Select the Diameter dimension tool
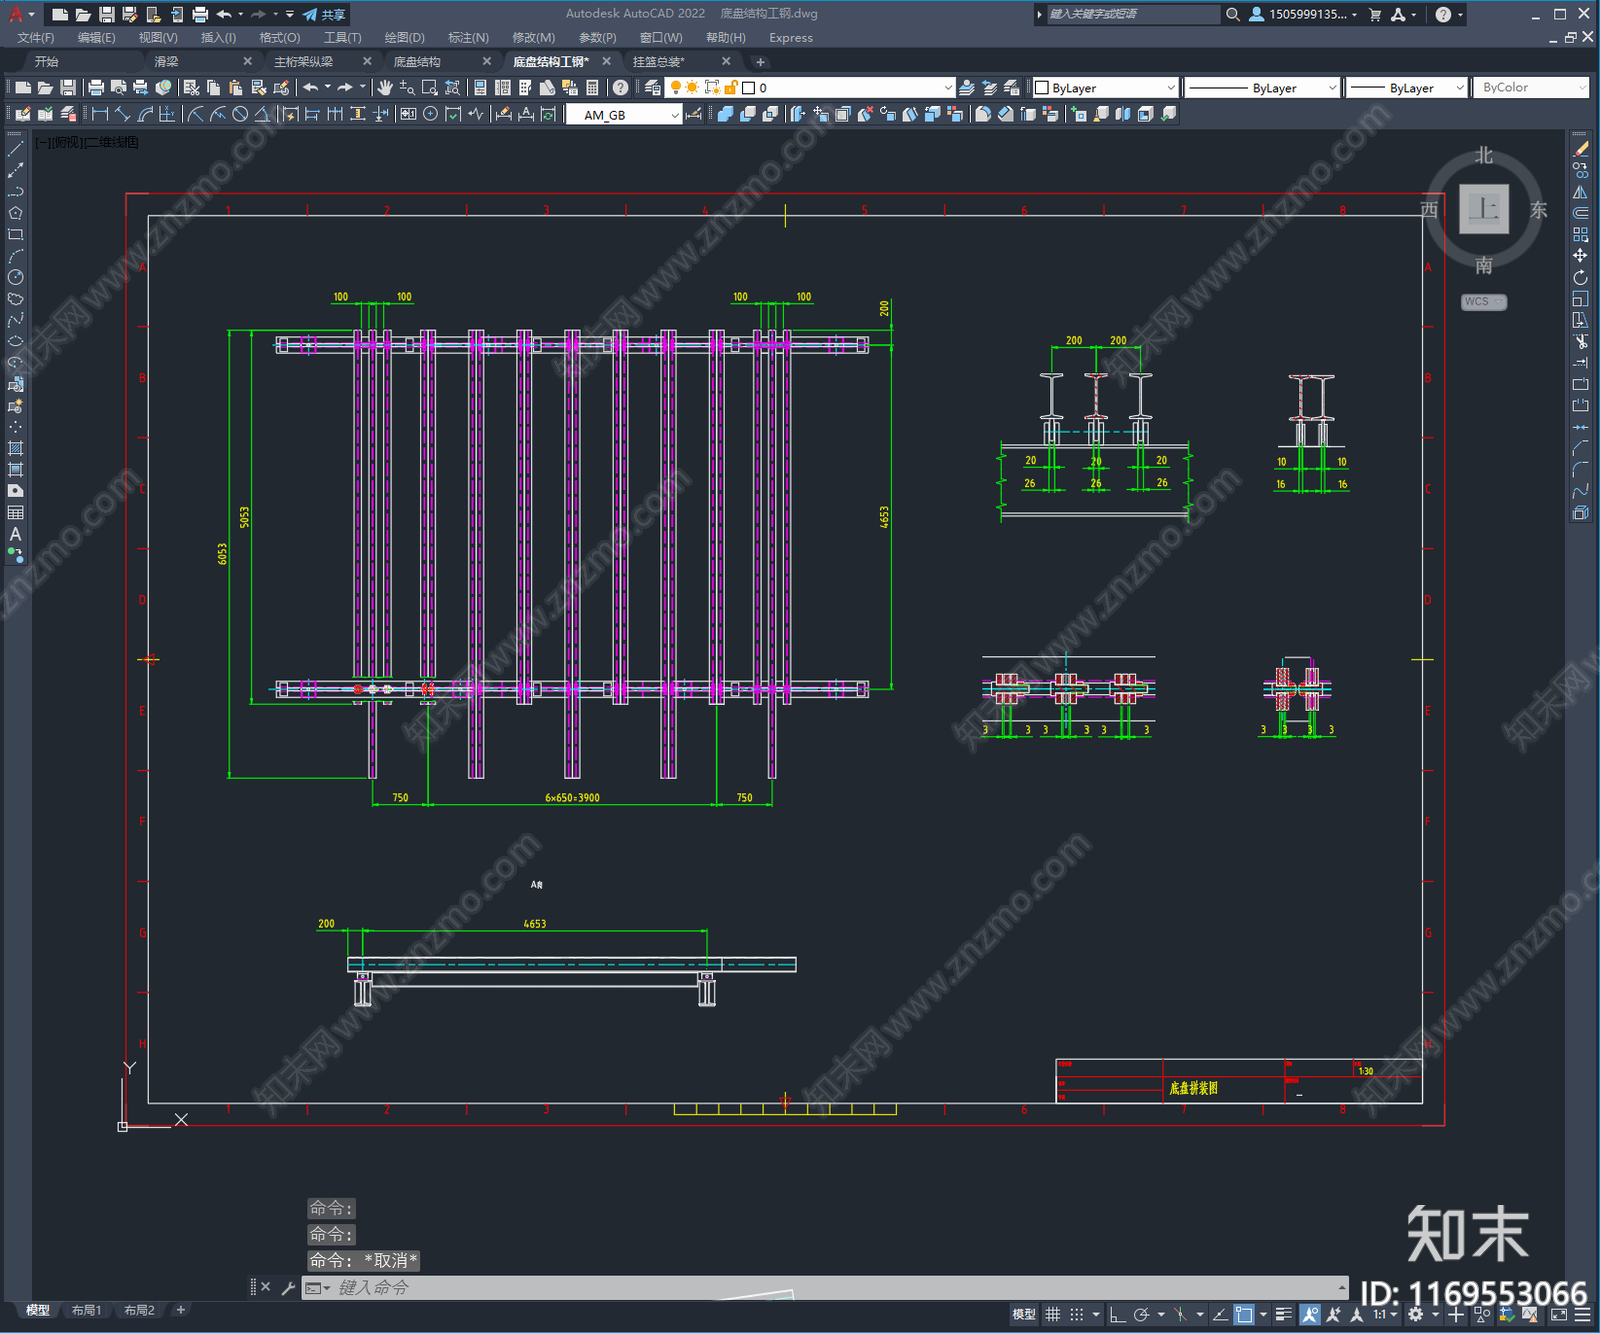The height and width of the screenshot is (1333, 1600). (240, 114)
